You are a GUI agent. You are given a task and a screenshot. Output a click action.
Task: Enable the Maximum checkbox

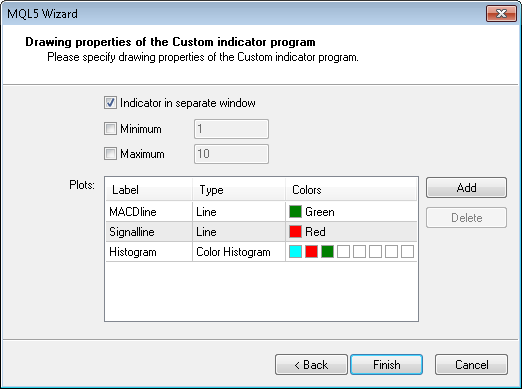110,154
